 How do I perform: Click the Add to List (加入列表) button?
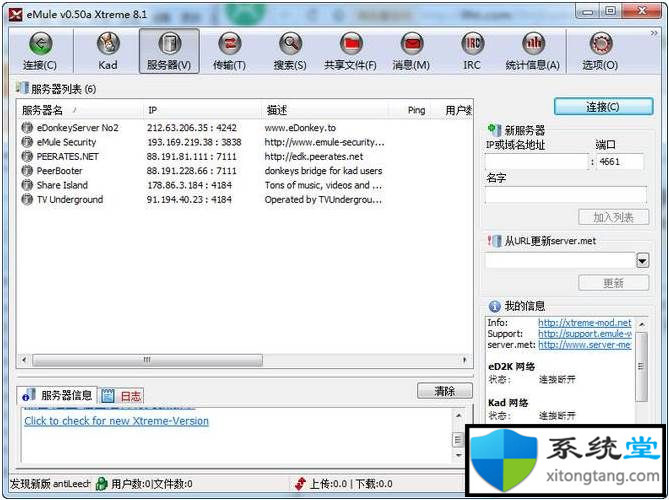tap(614, 218)
